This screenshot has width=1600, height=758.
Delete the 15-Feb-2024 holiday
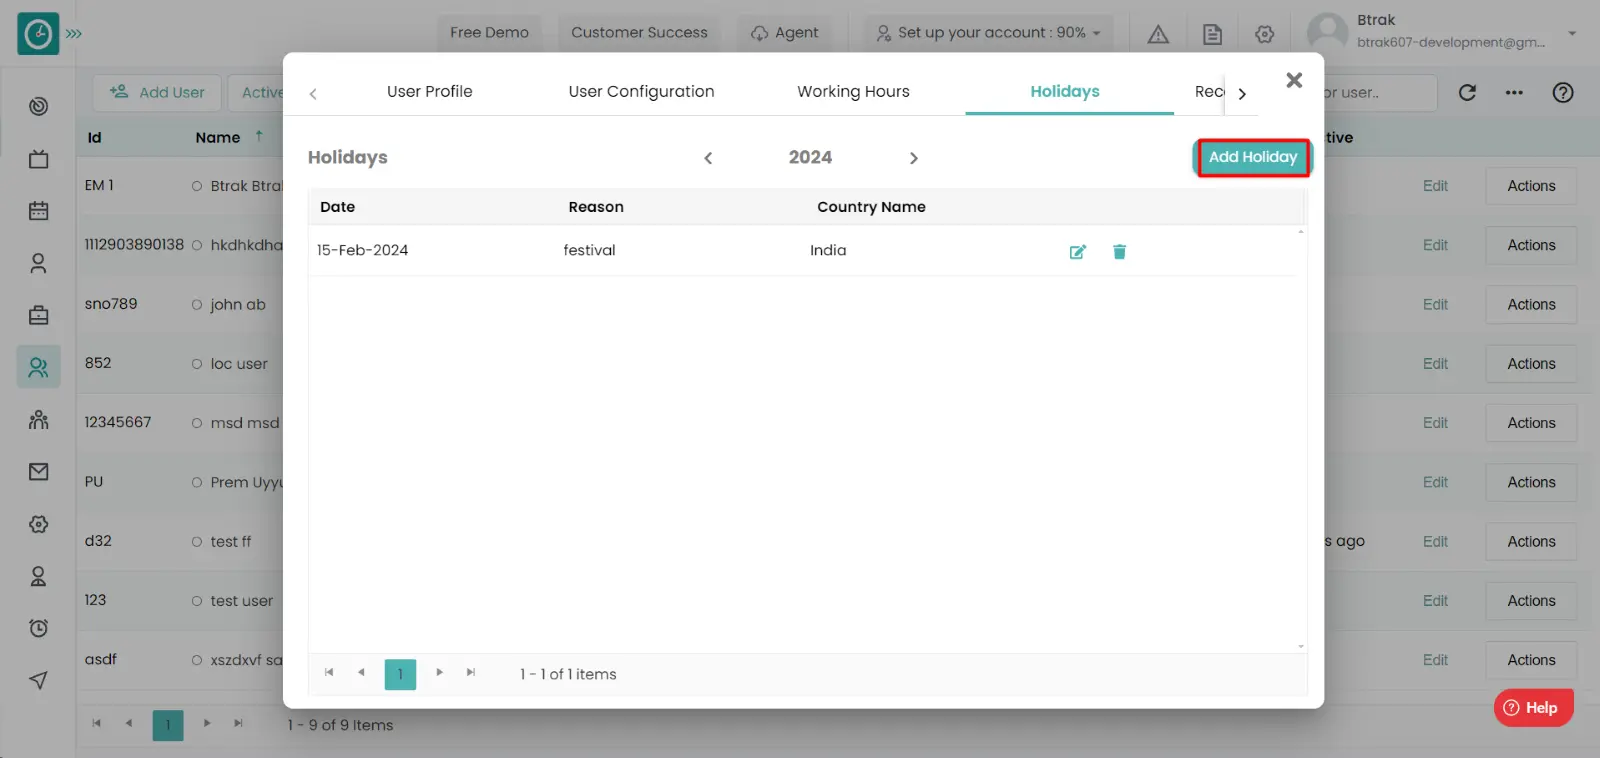tap(1119, 252)
